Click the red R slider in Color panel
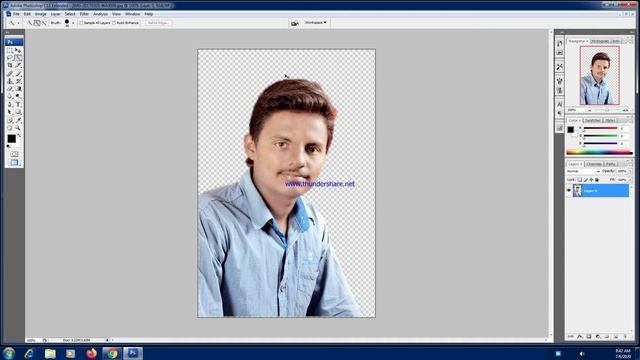 [x=600, y=128]
